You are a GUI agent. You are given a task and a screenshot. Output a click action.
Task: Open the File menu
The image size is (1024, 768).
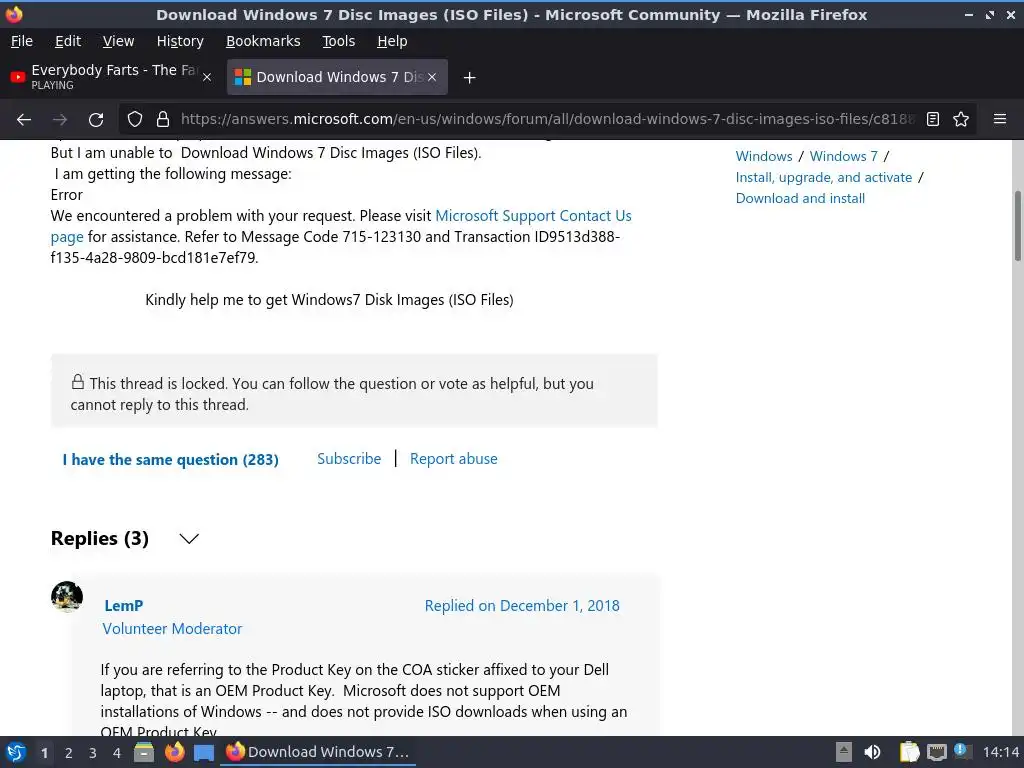tap(22, 41)
